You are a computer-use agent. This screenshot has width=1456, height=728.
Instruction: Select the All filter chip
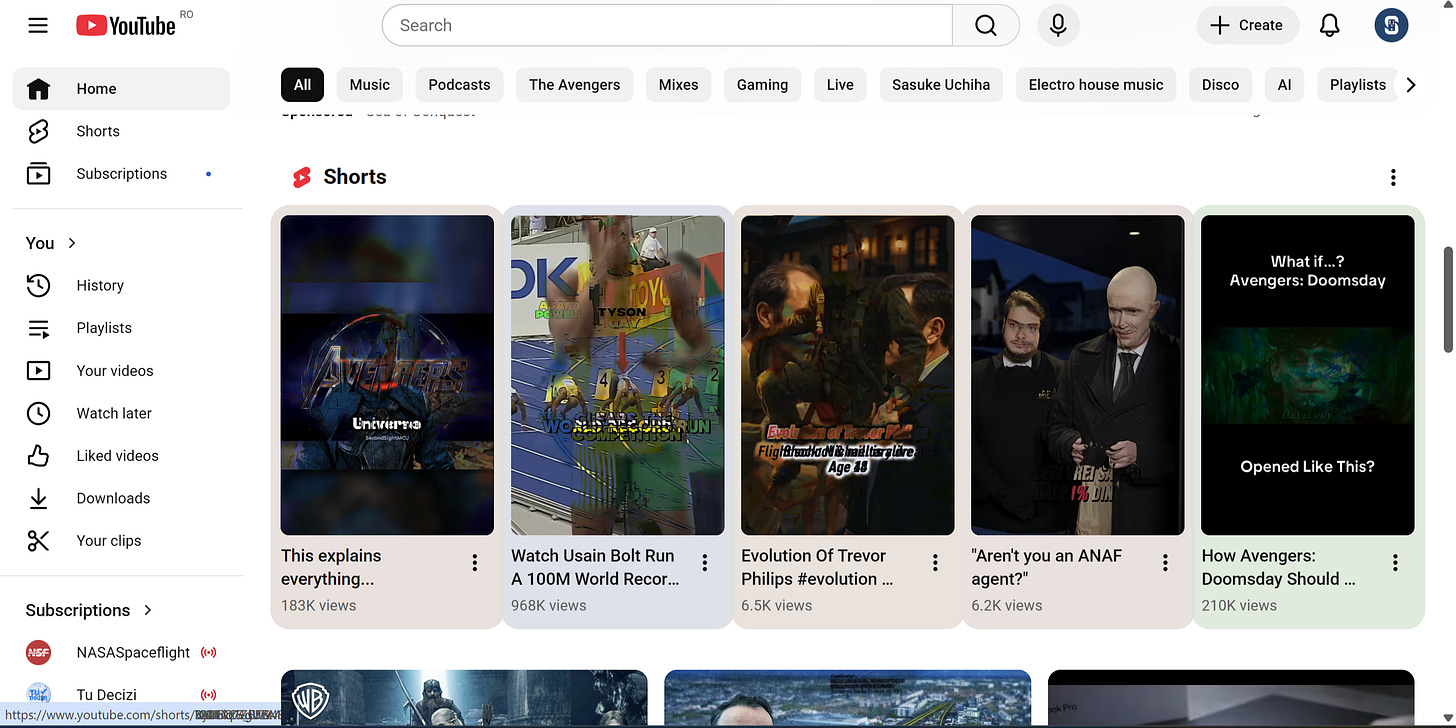point(303,85)
